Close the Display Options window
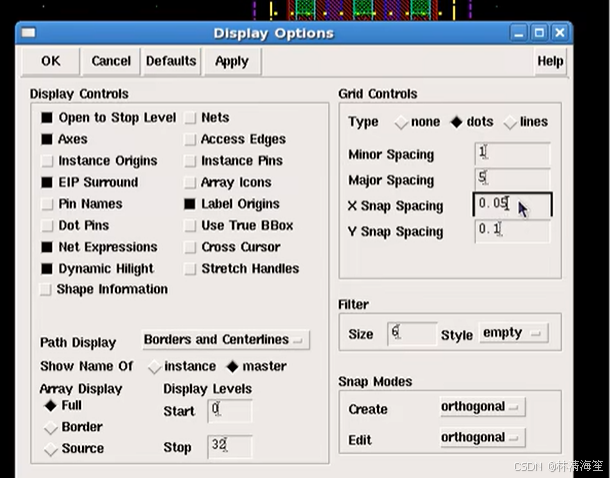The image size is (610, 478). point(560,33)
